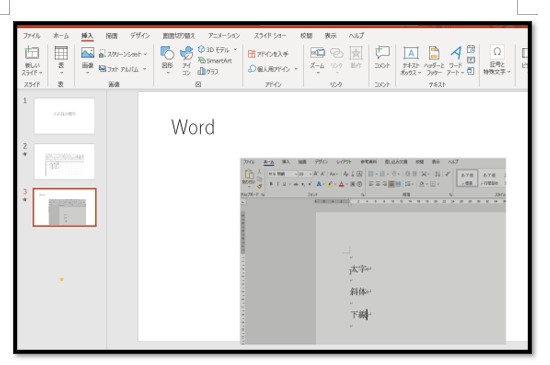Expand the テキストボックス dropdown arrow
The height and width of the screenshot is (365, 550).
pos(419,73)
